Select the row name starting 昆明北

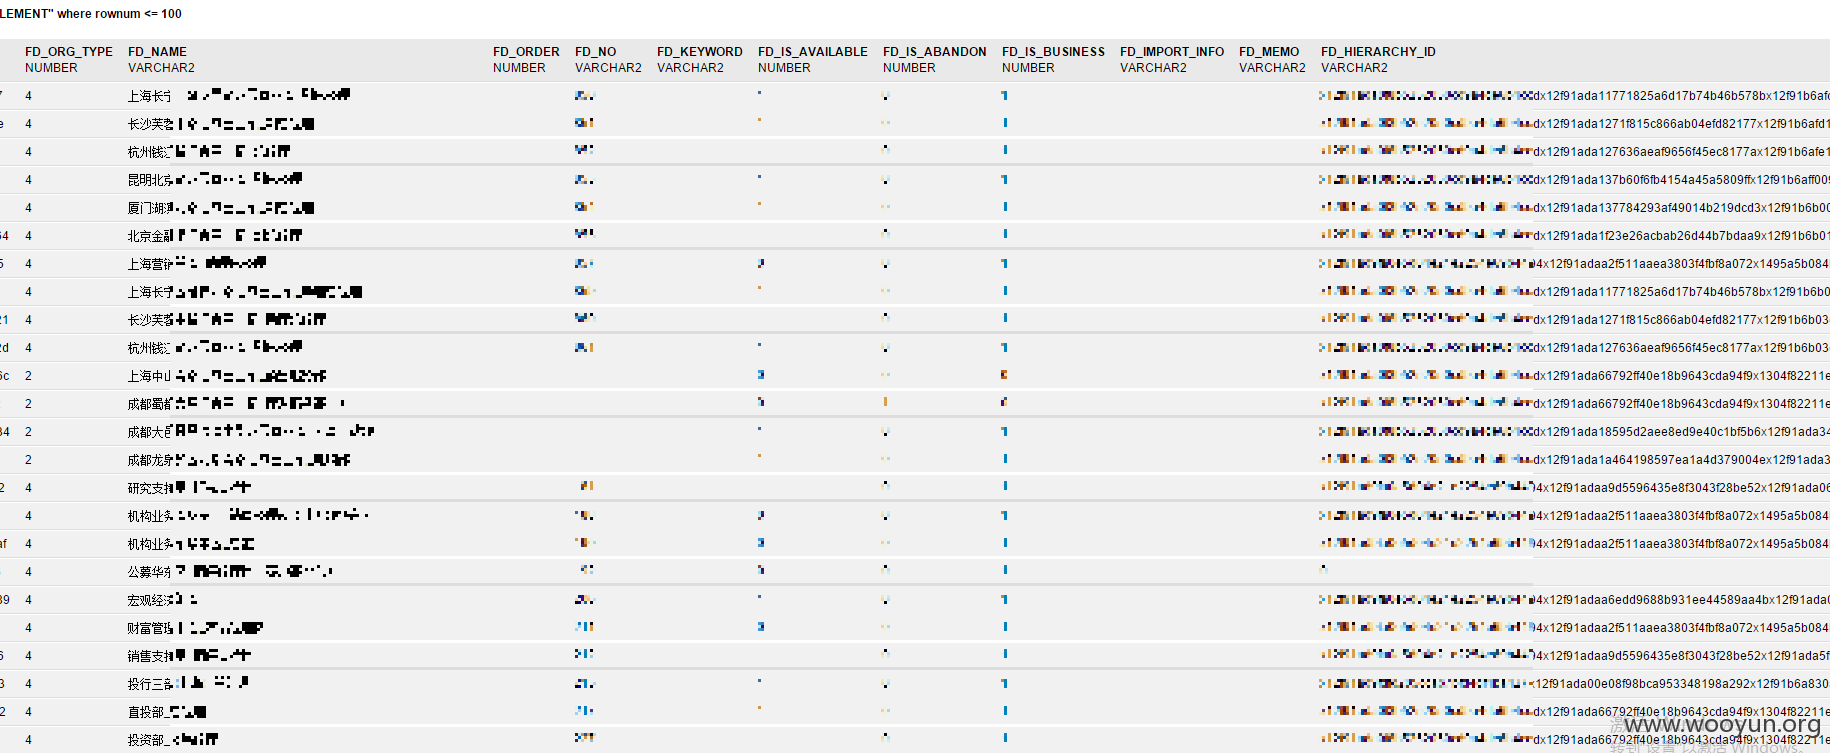(215, 180)
